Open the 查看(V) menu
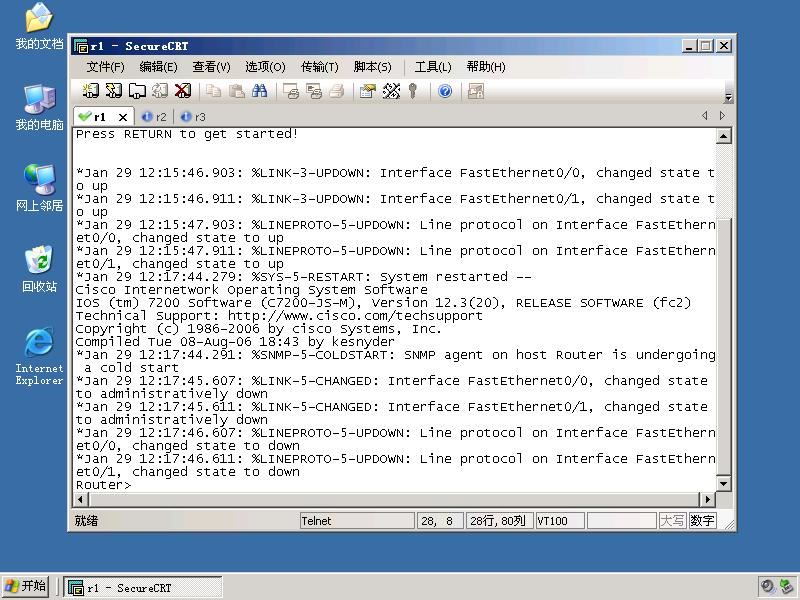 pos(211,67)
